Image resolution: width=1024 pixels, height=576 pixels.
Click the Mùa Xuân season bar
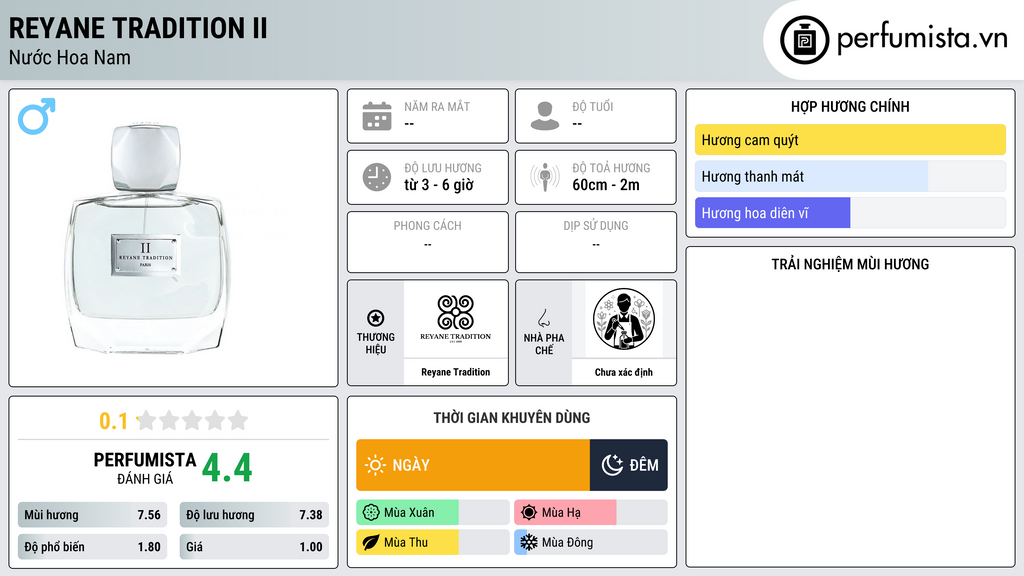coord(433,513)
